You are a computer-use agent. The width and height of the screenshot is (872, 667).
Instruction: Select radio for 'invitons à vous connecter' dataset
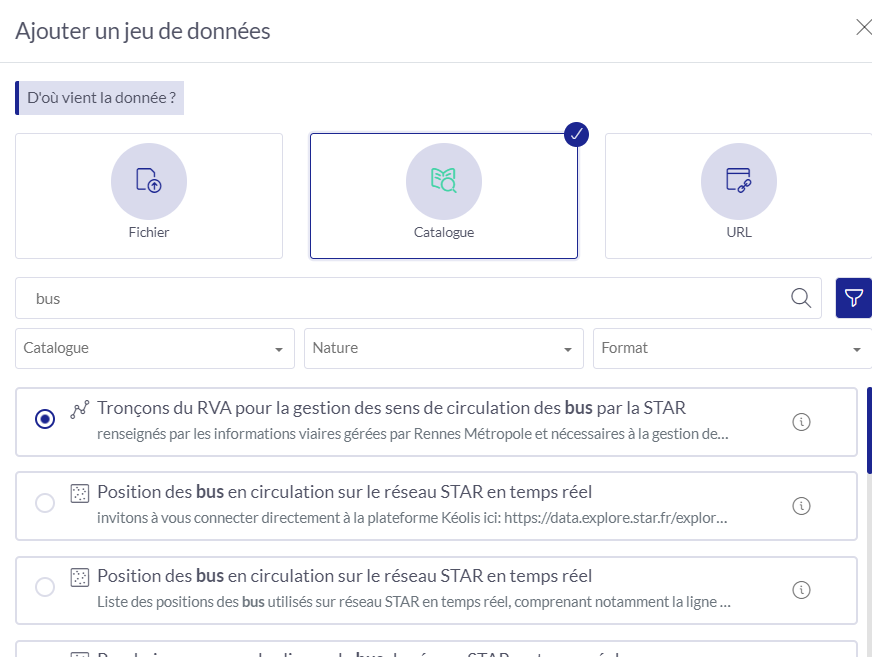pyautogui.click(x=44, y=503)
